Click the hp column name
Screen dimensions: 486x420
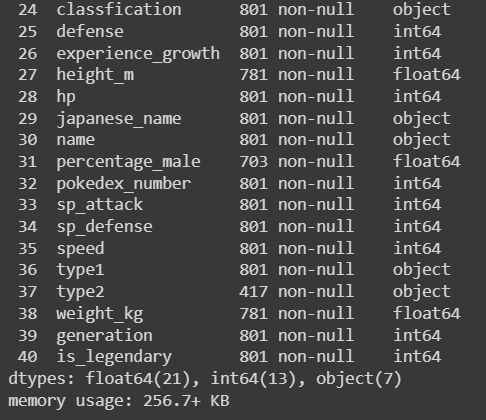pos(66,97)
